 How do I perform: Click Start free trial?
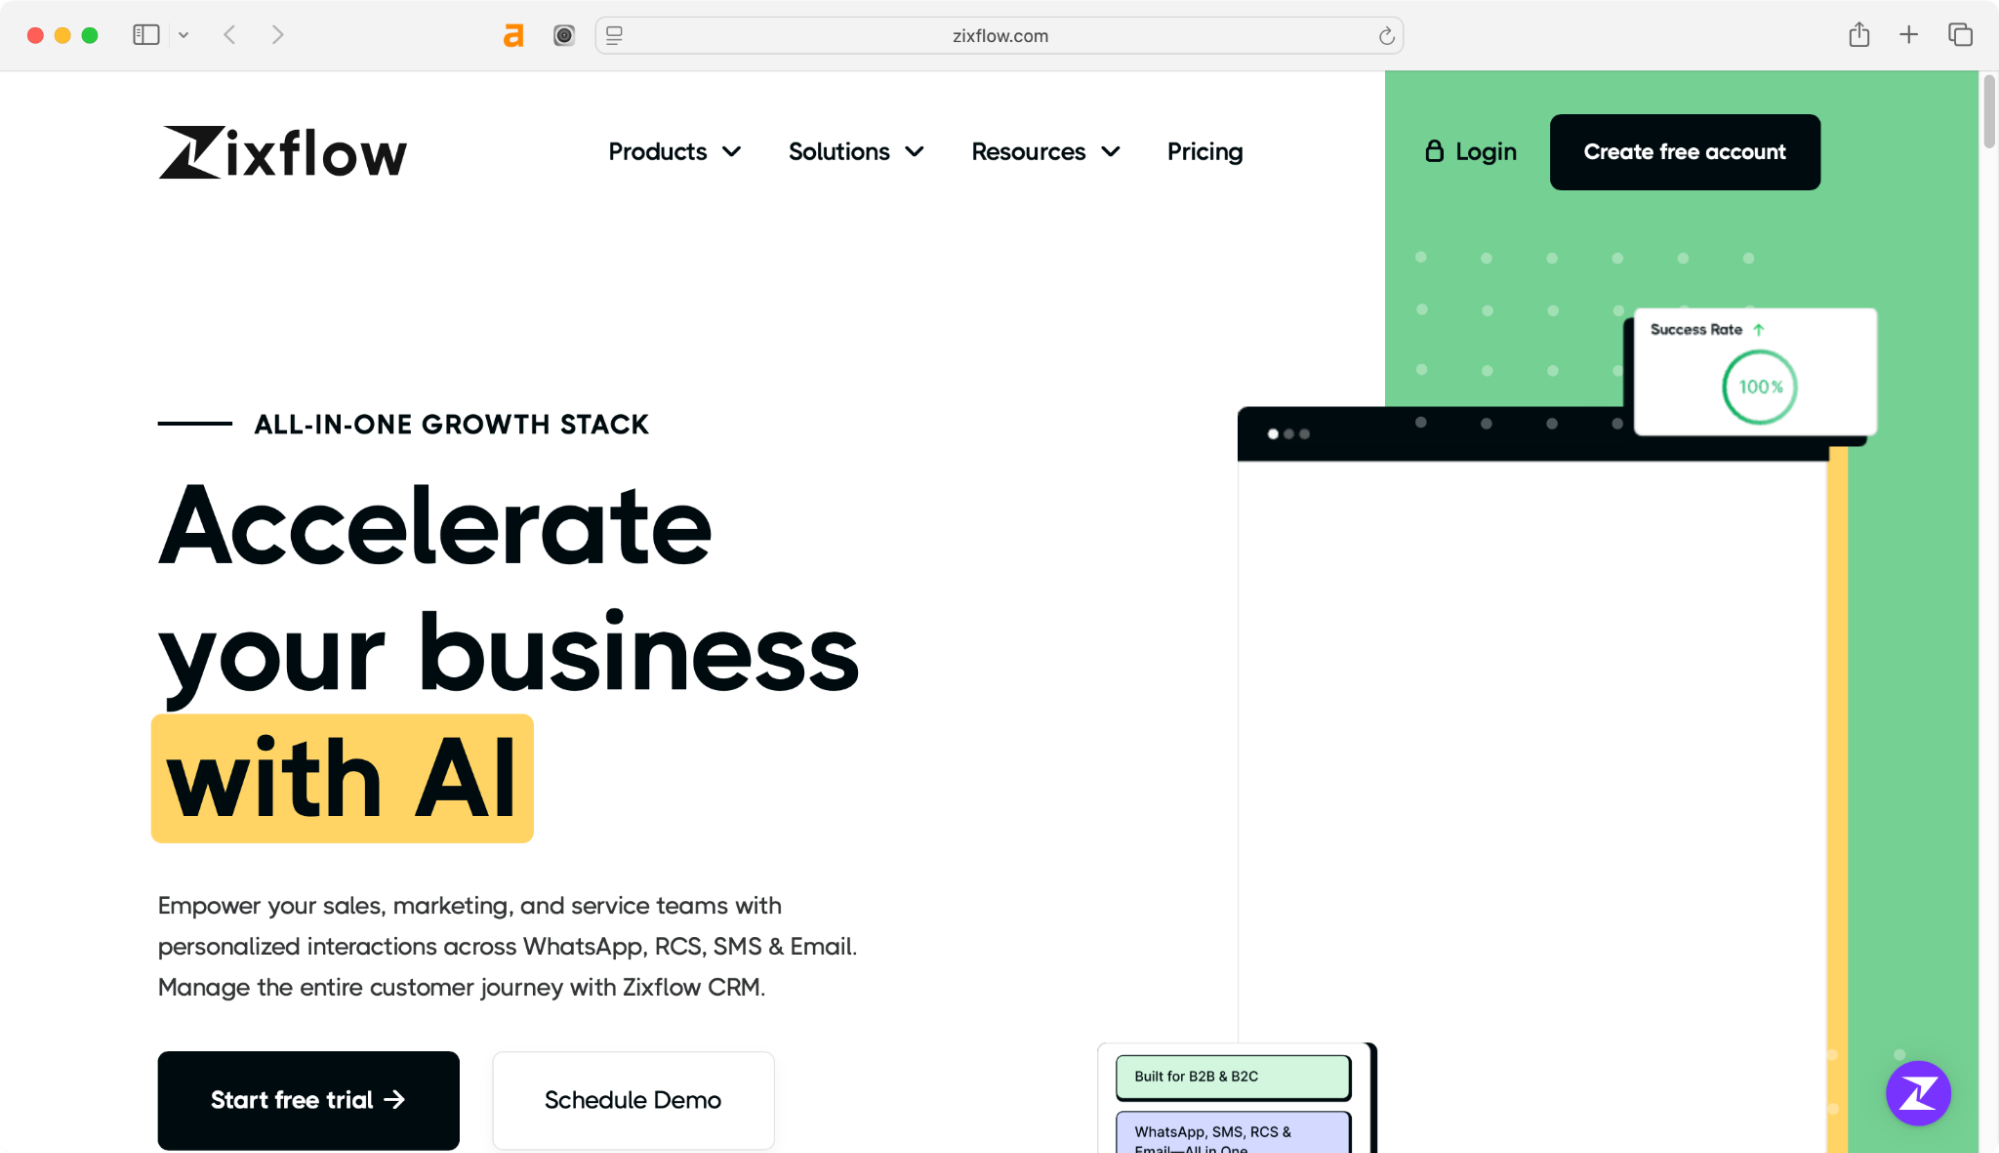308,1100
